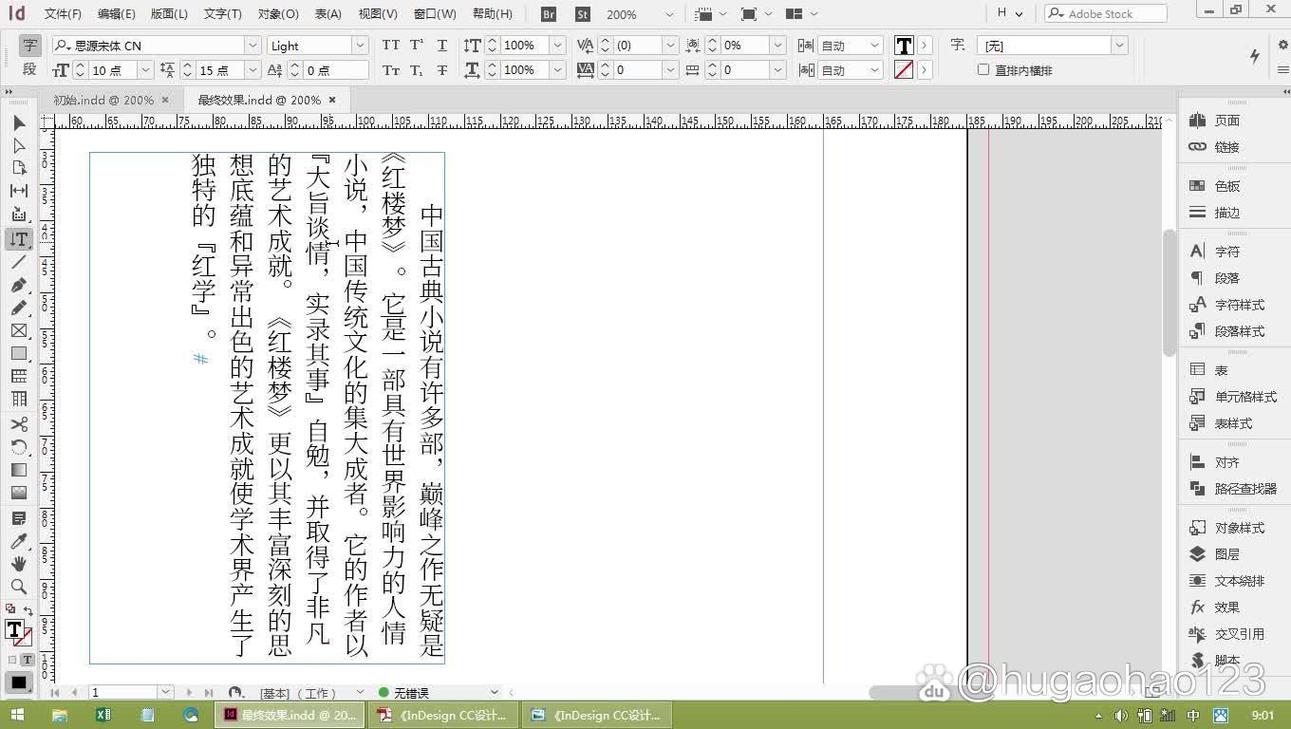Open the 路径查找器 panel
This screenshot has width=1291, height=729.
1245,488
